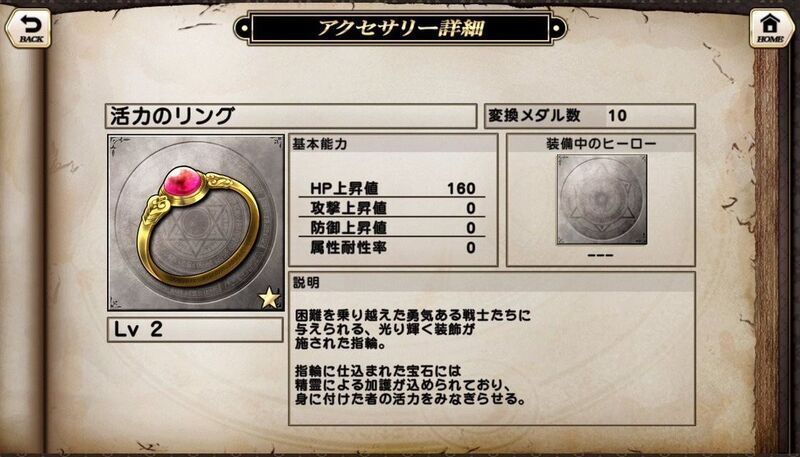
Task: Tap the empty equipped hero slot
Action: tap(602, 199)
